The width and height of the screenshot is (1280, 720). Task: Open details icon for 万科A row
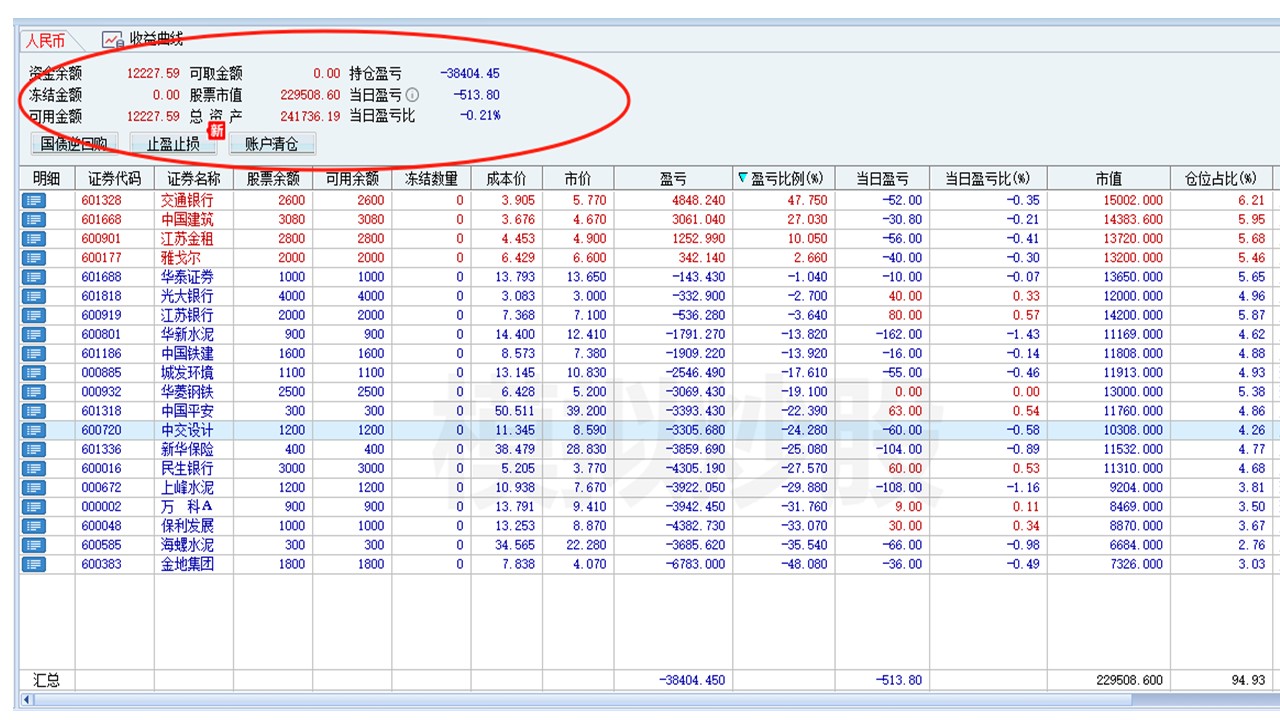coord(34,507)
